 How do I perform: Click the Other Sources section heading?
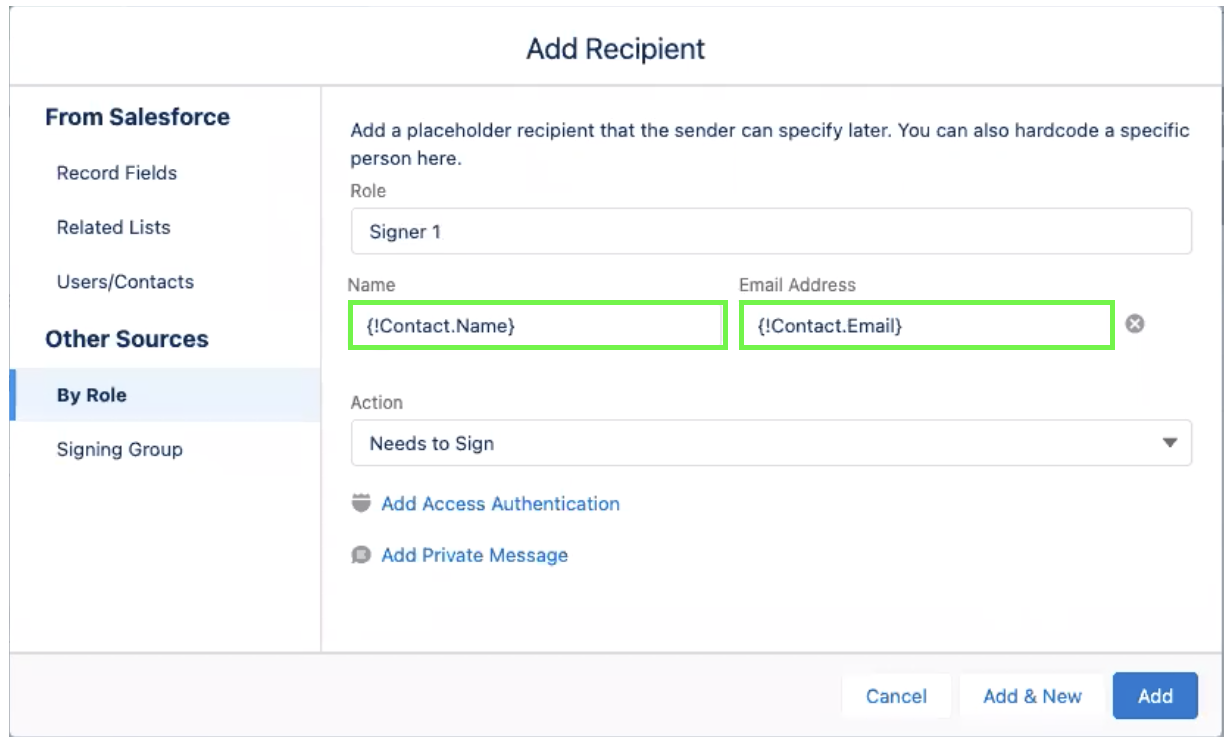tap(127, 339)
